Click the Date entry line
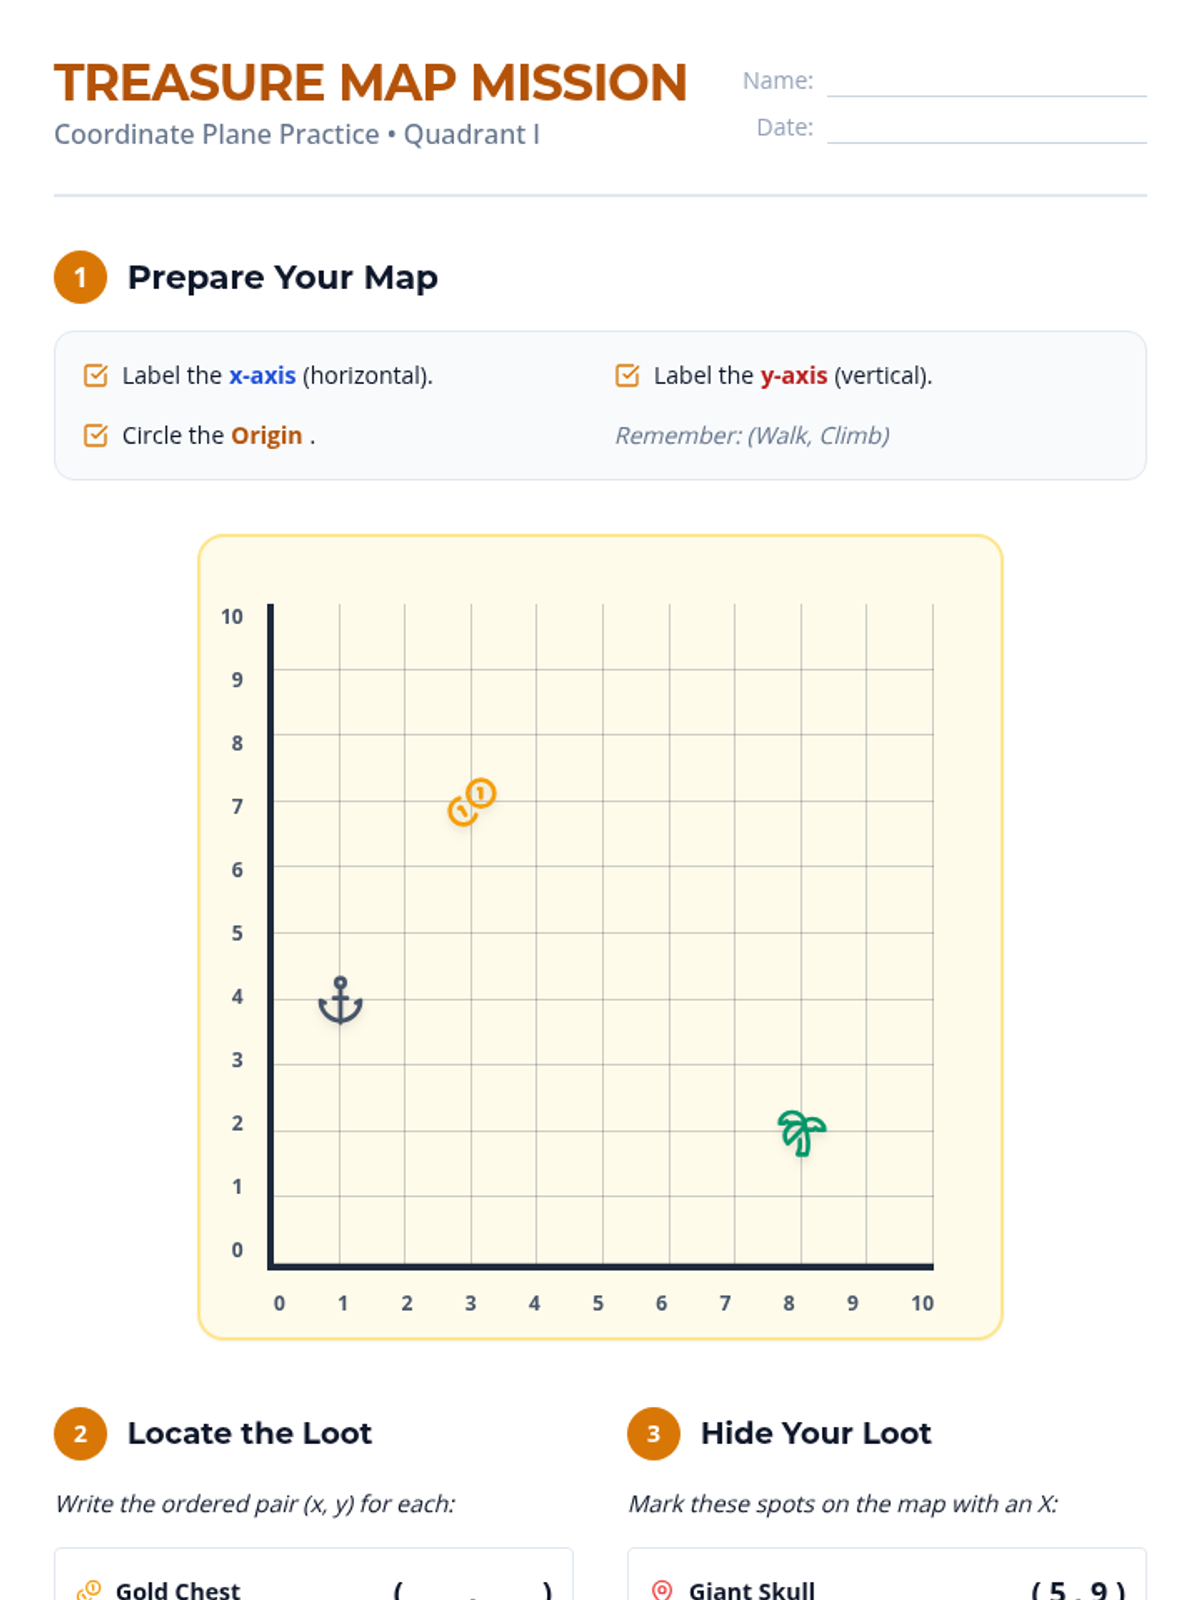The width and height of the screenshot is (1200, 1600). point(986,129)
